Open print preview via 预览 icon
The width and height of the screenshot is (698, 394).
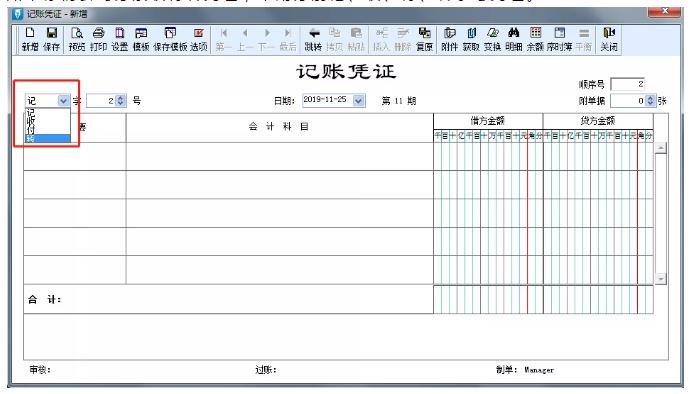pyautogui.click(x=77, y=39)
